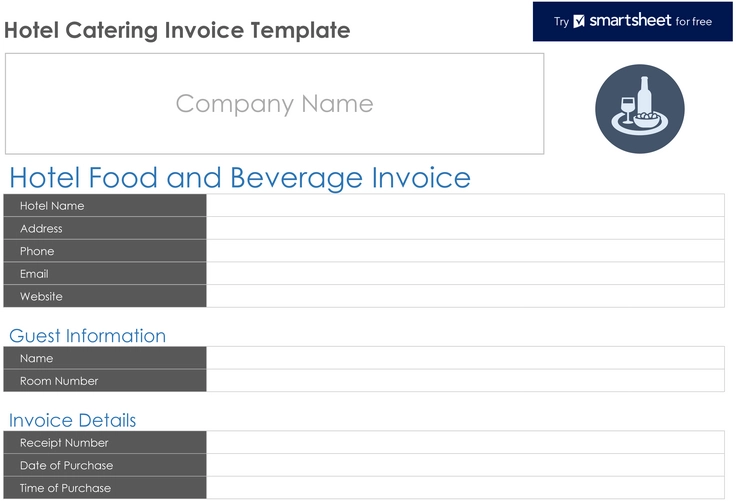Click the Invoice Details section heading
The height and width of the screenshot is (501, 736).
[72, 420]
